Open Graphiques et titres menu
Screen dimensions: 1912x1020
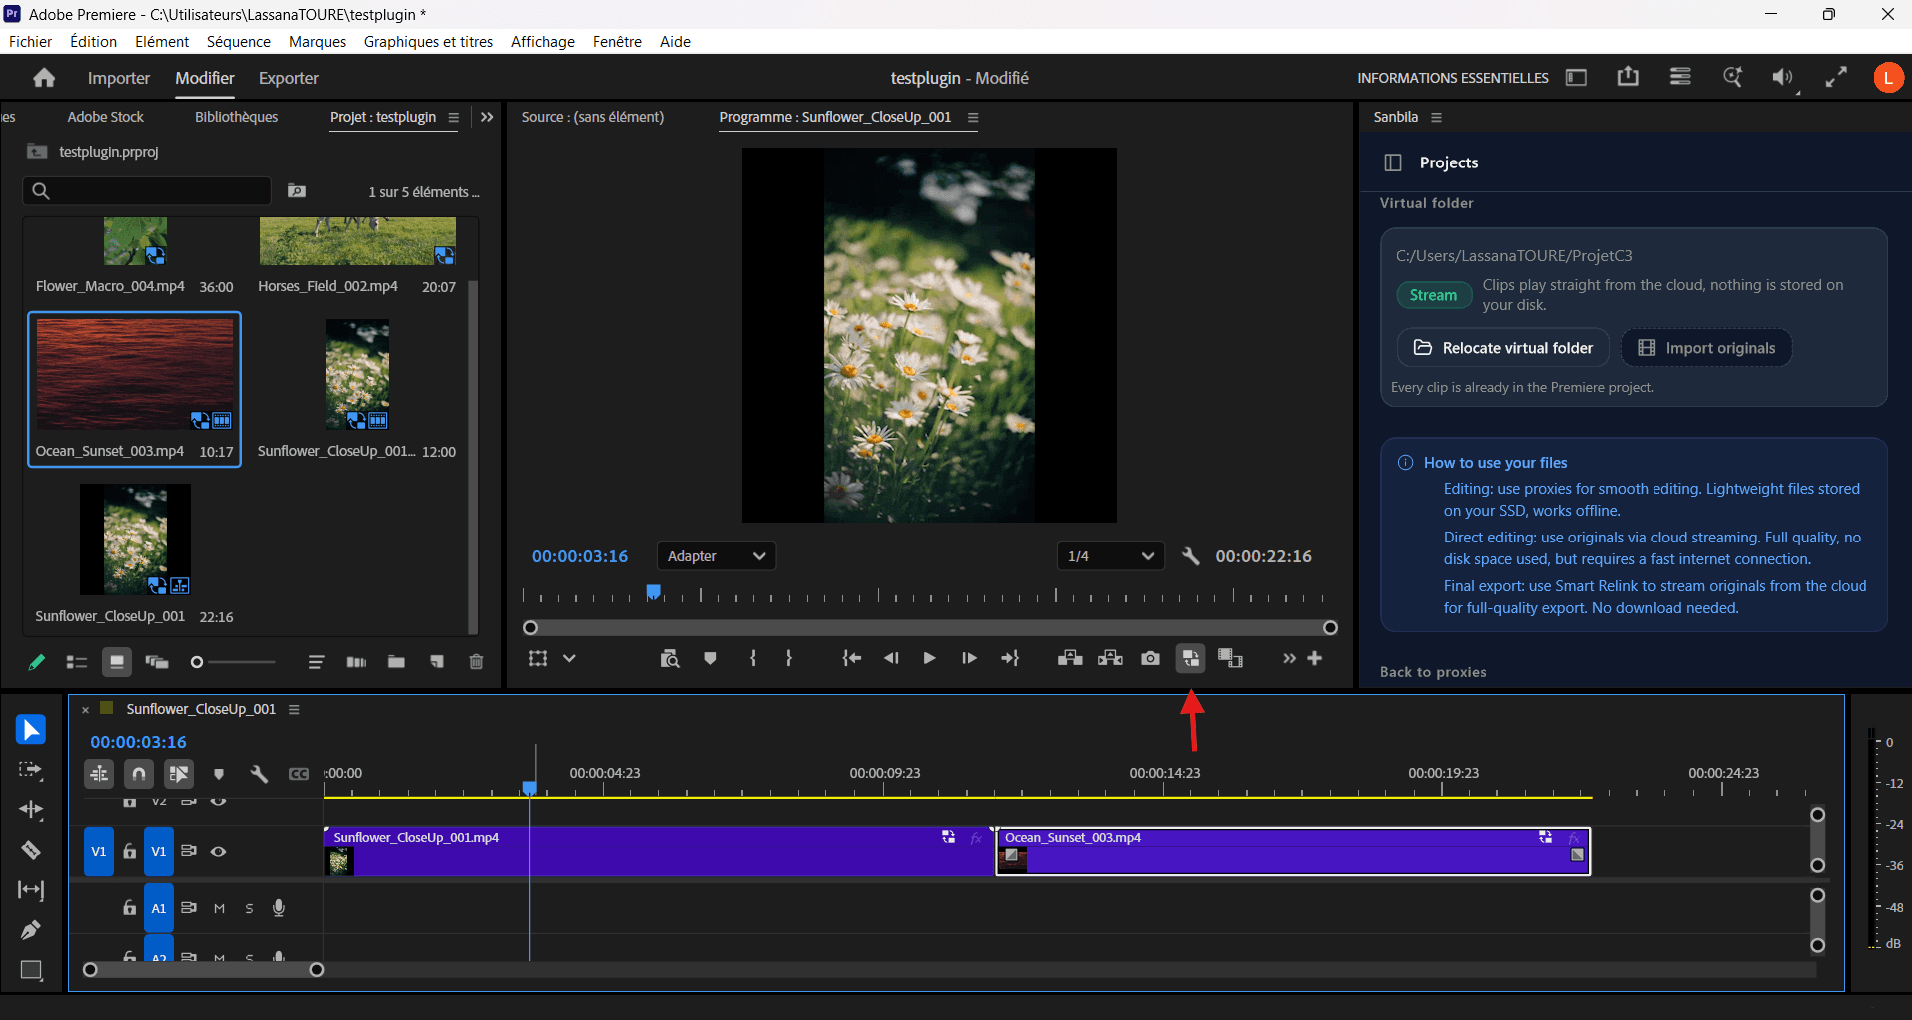point(428,41)
